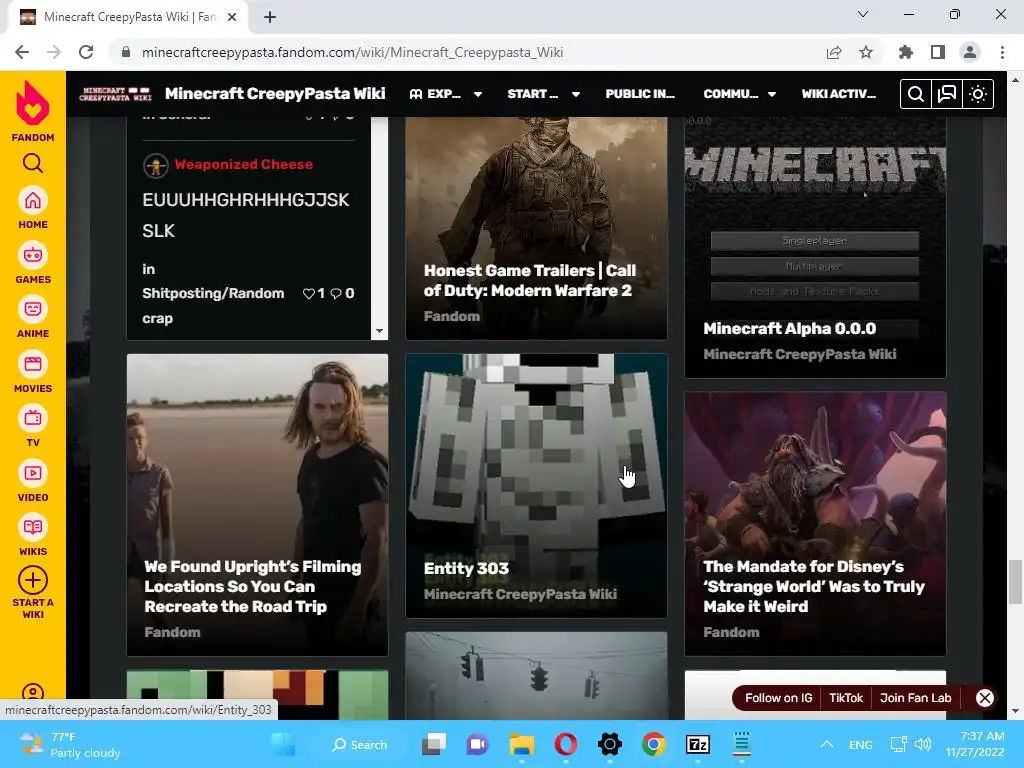Open the user profile icon in sidebar
The width and height of the screenshot is (1024, 768).
pyautogui.click(x=33, y=692)
